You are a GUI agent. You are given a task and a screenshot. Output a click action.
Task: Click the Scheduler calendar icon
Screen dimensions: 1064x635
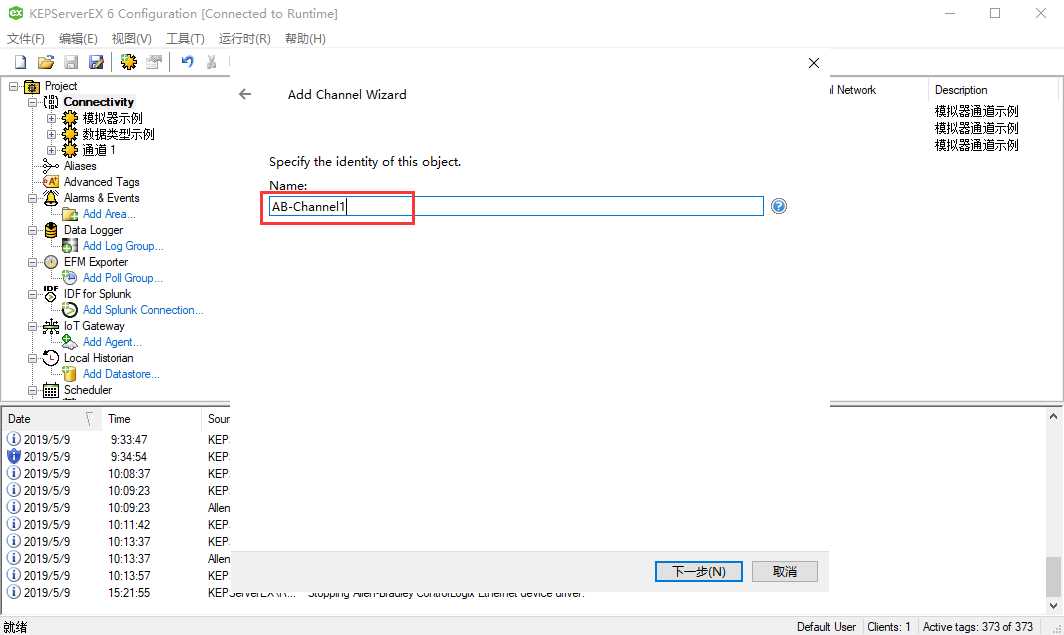coord(51,390)
